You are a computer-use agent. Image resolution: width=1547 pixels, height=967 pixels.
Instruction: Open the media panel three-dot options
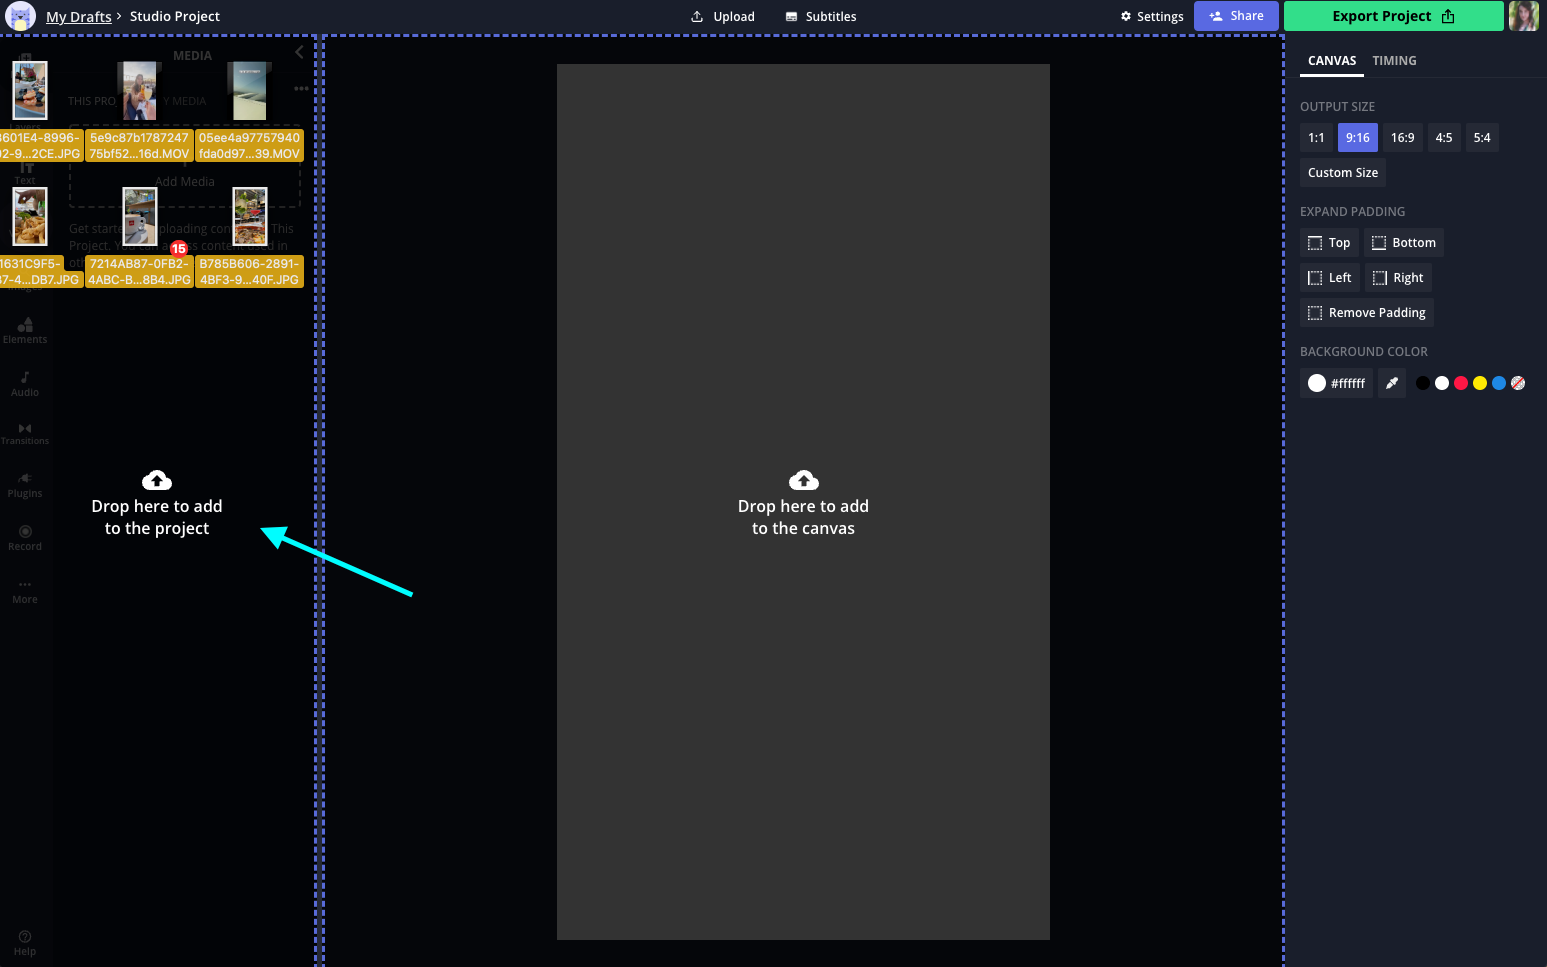click(301, 88)
